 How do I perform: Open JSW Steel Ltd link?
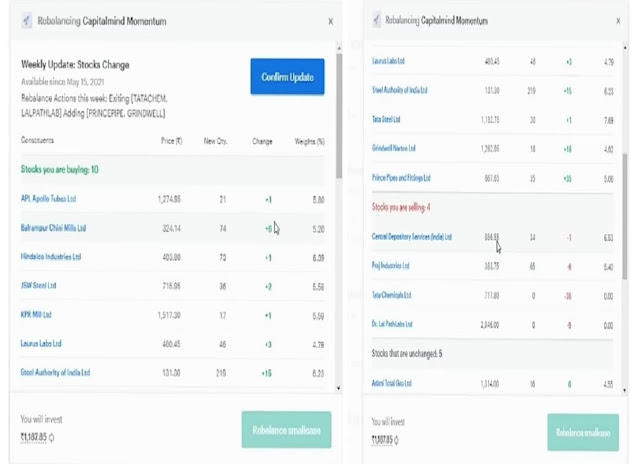(x=38, y=285)
